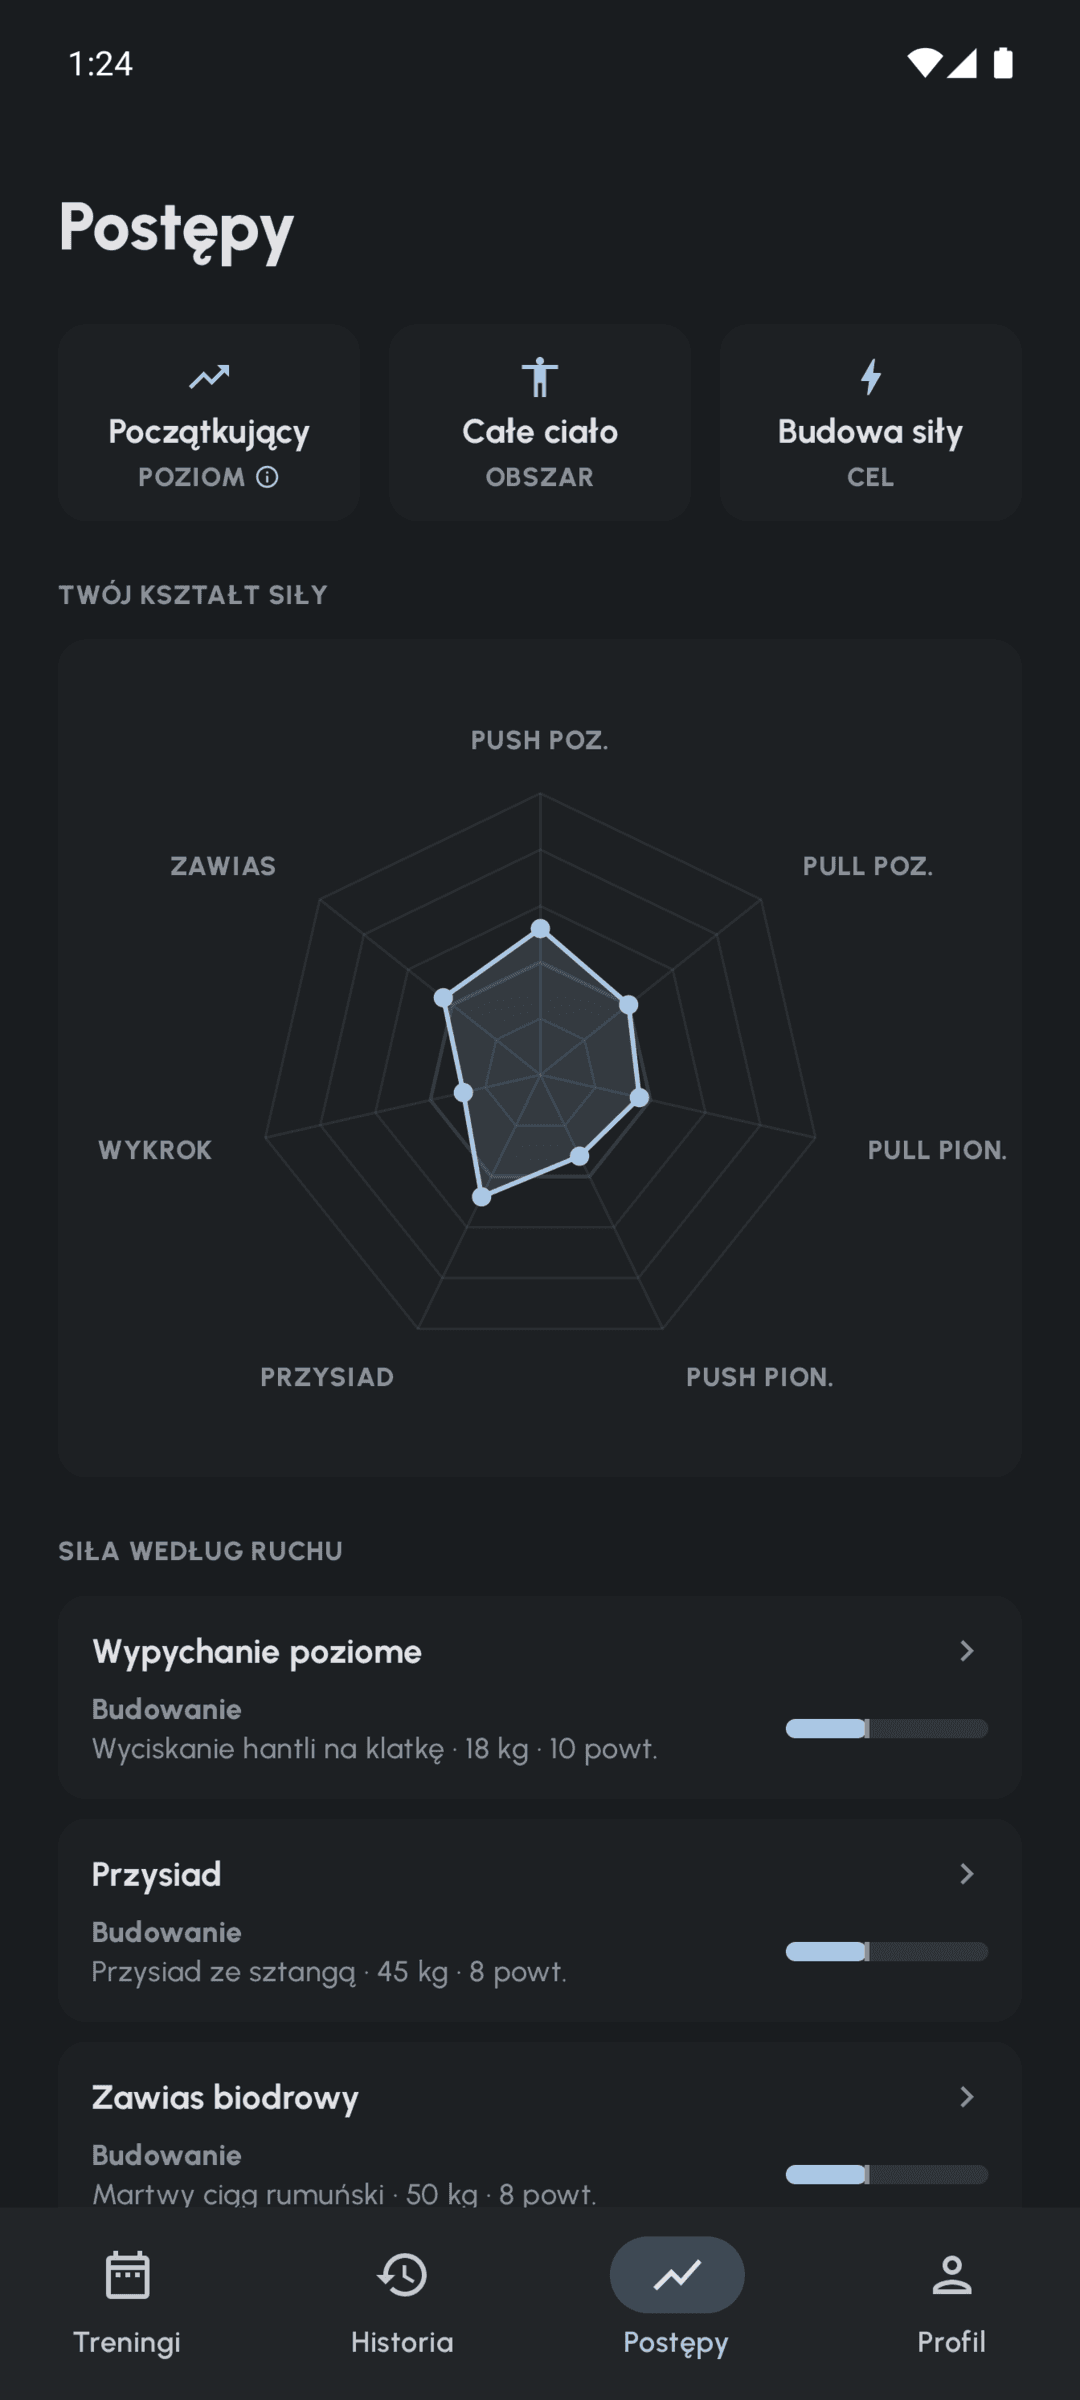1080x2400 pixels.
Task: Tap the lightning bolt icon above Budowa siły
Action: (871, 377)
